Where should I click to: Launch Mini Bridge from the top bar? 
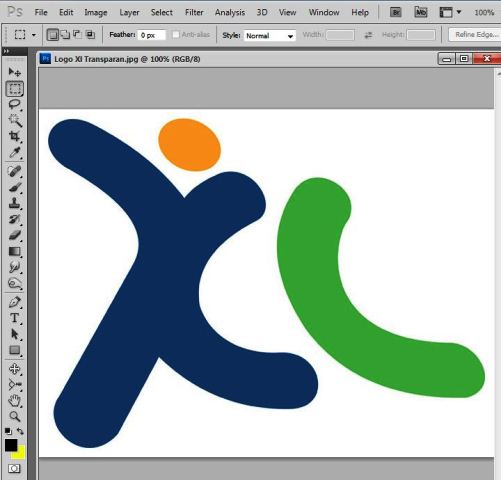pos(421,12)
